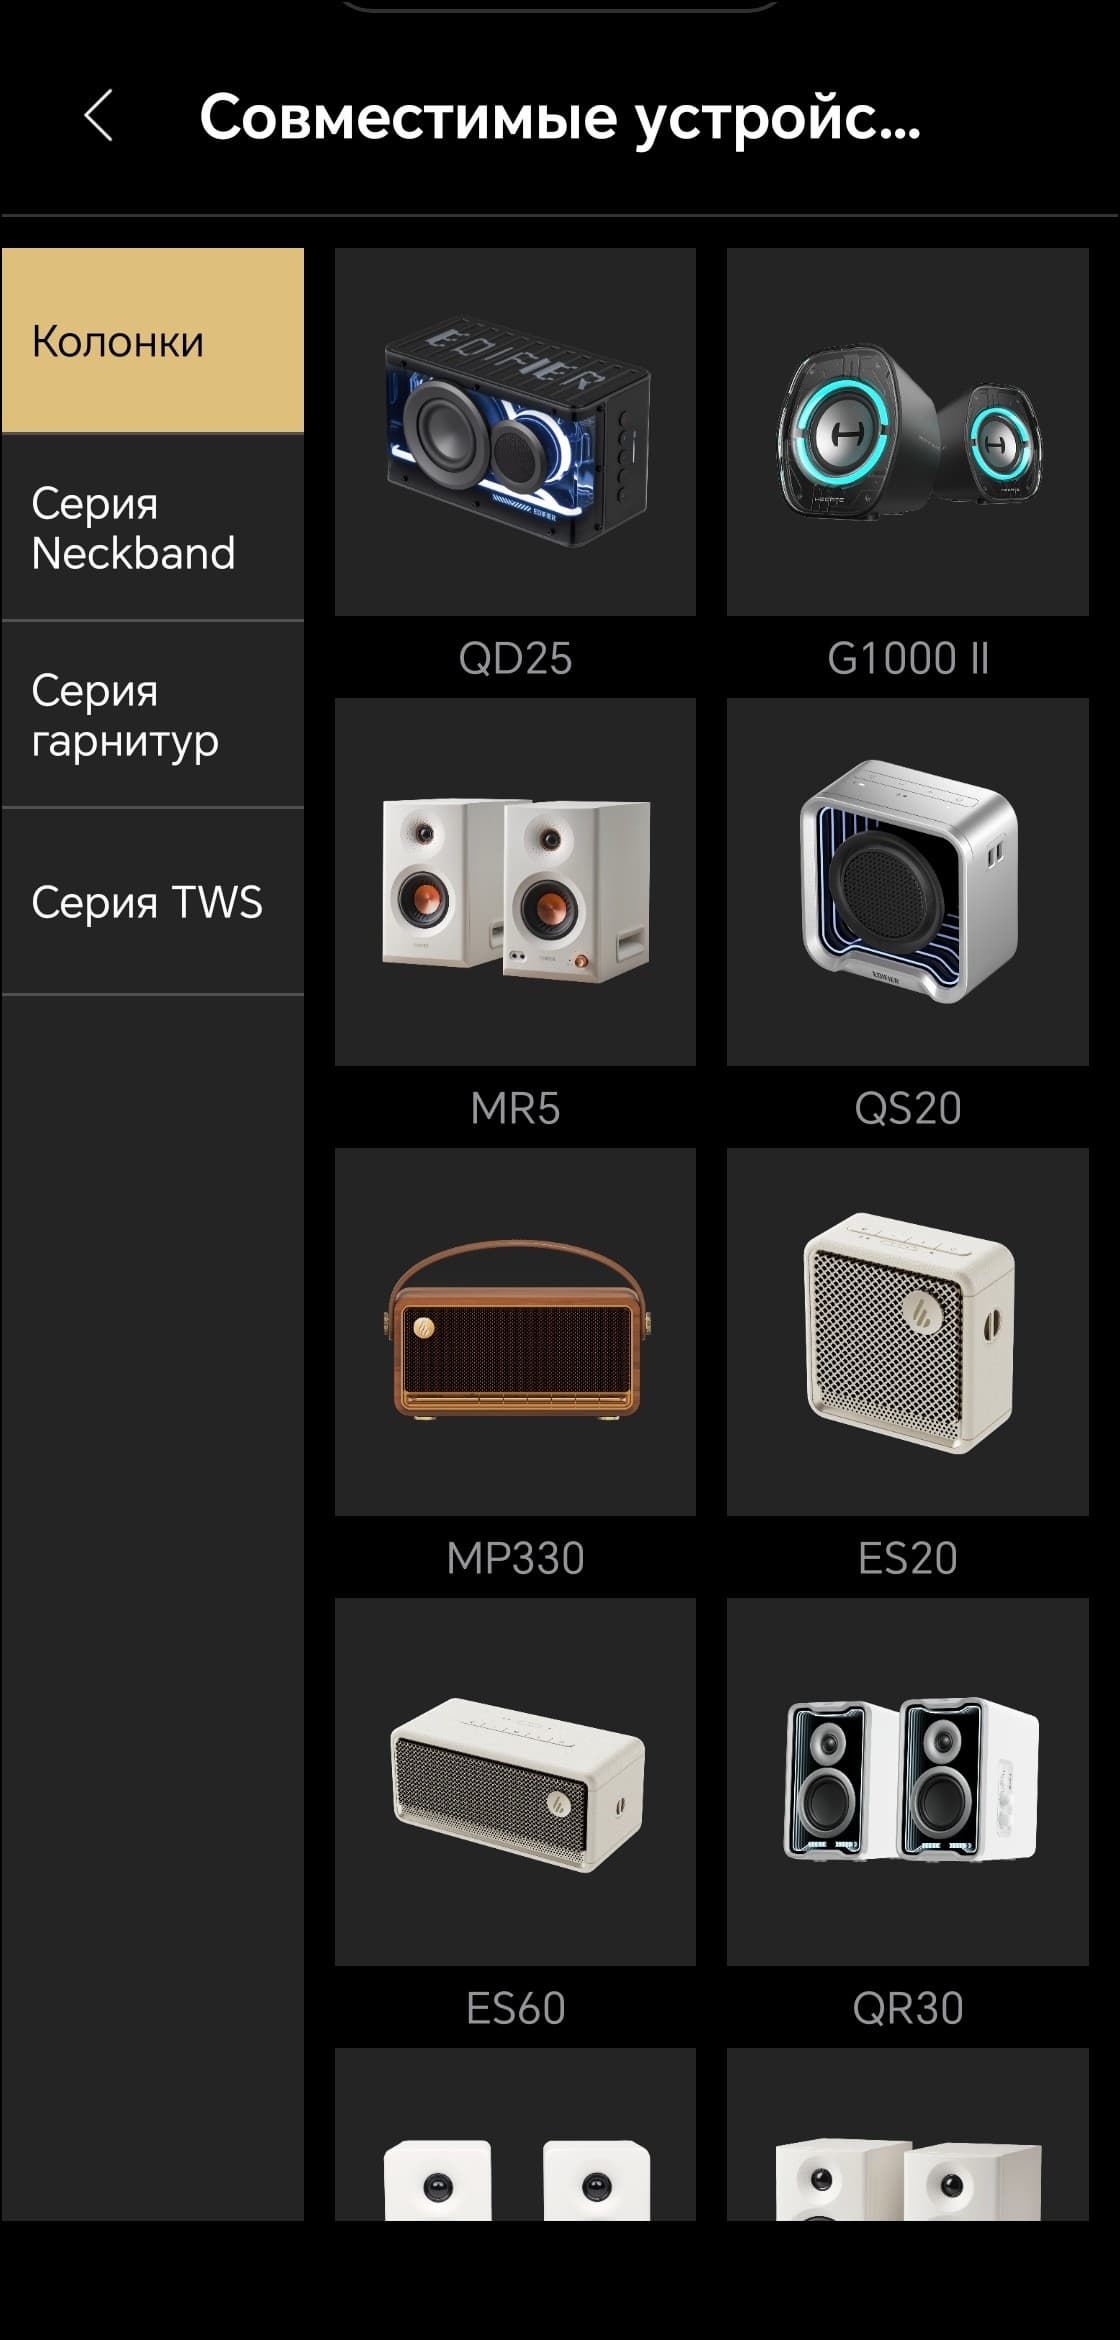The width and height of the screenshot is (1120, 2340).
Task: Select the QR30 speakers image
Action: [x=908, y=1782]
